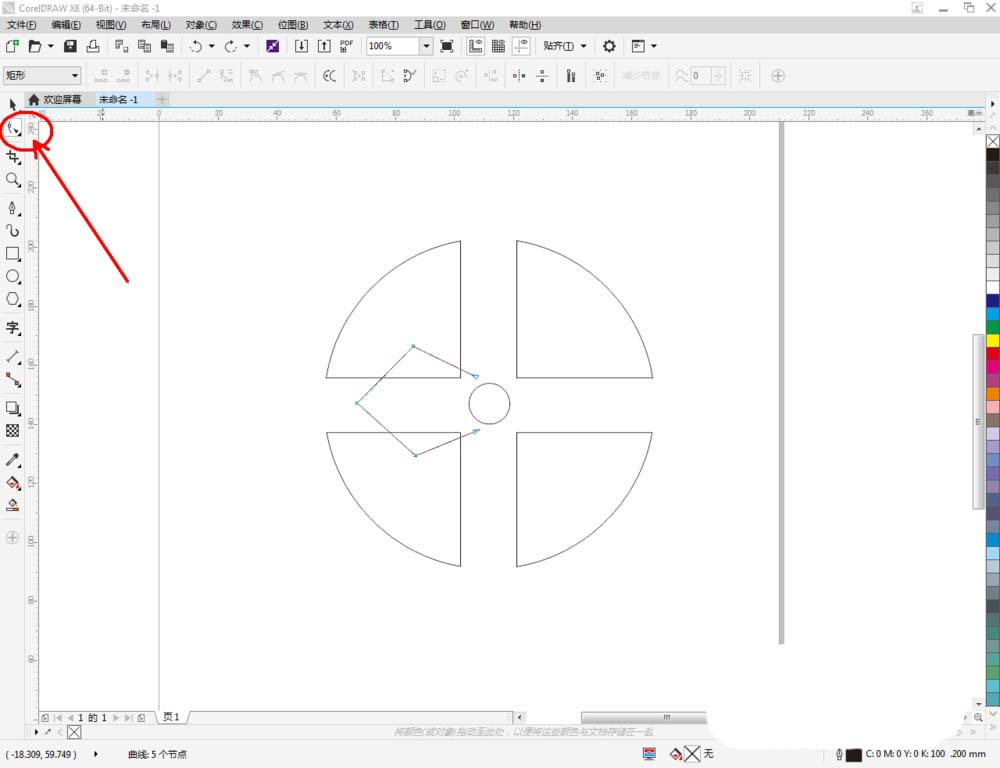
Task: Select the Artistic Media tool
Action: (x=12, y=230)
